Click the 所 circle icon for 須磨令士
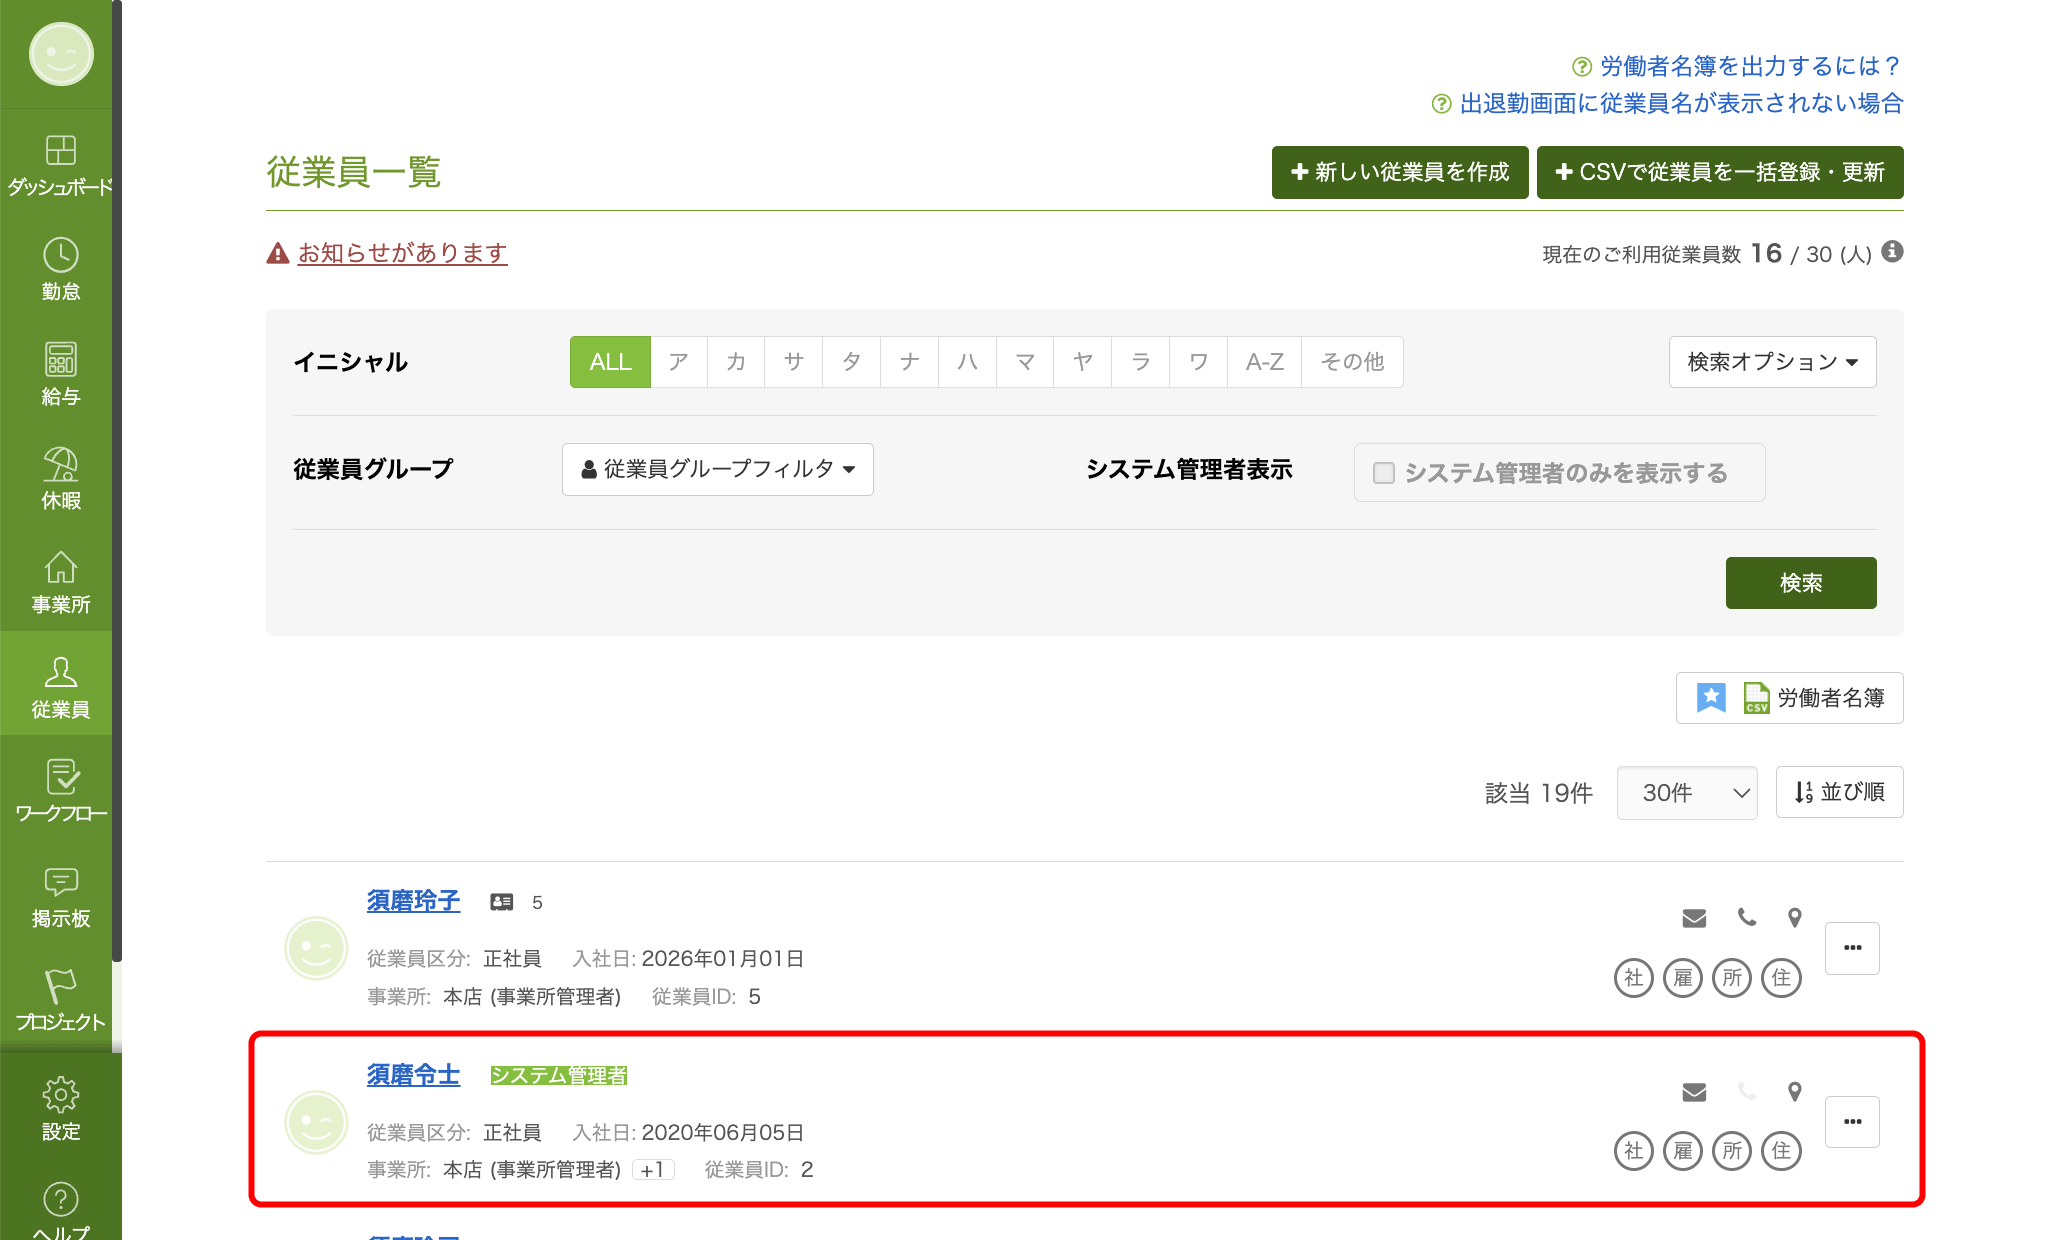2048x1240 pixels. click(x=1732, y=1151)
